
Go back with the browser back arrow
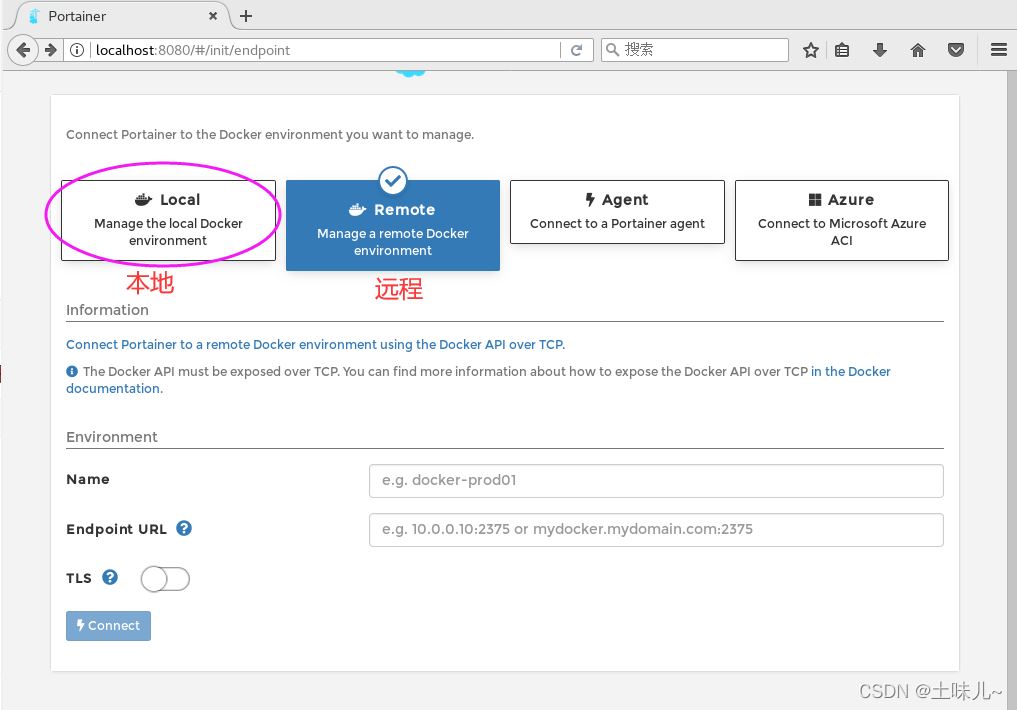[x=23, y=50]
